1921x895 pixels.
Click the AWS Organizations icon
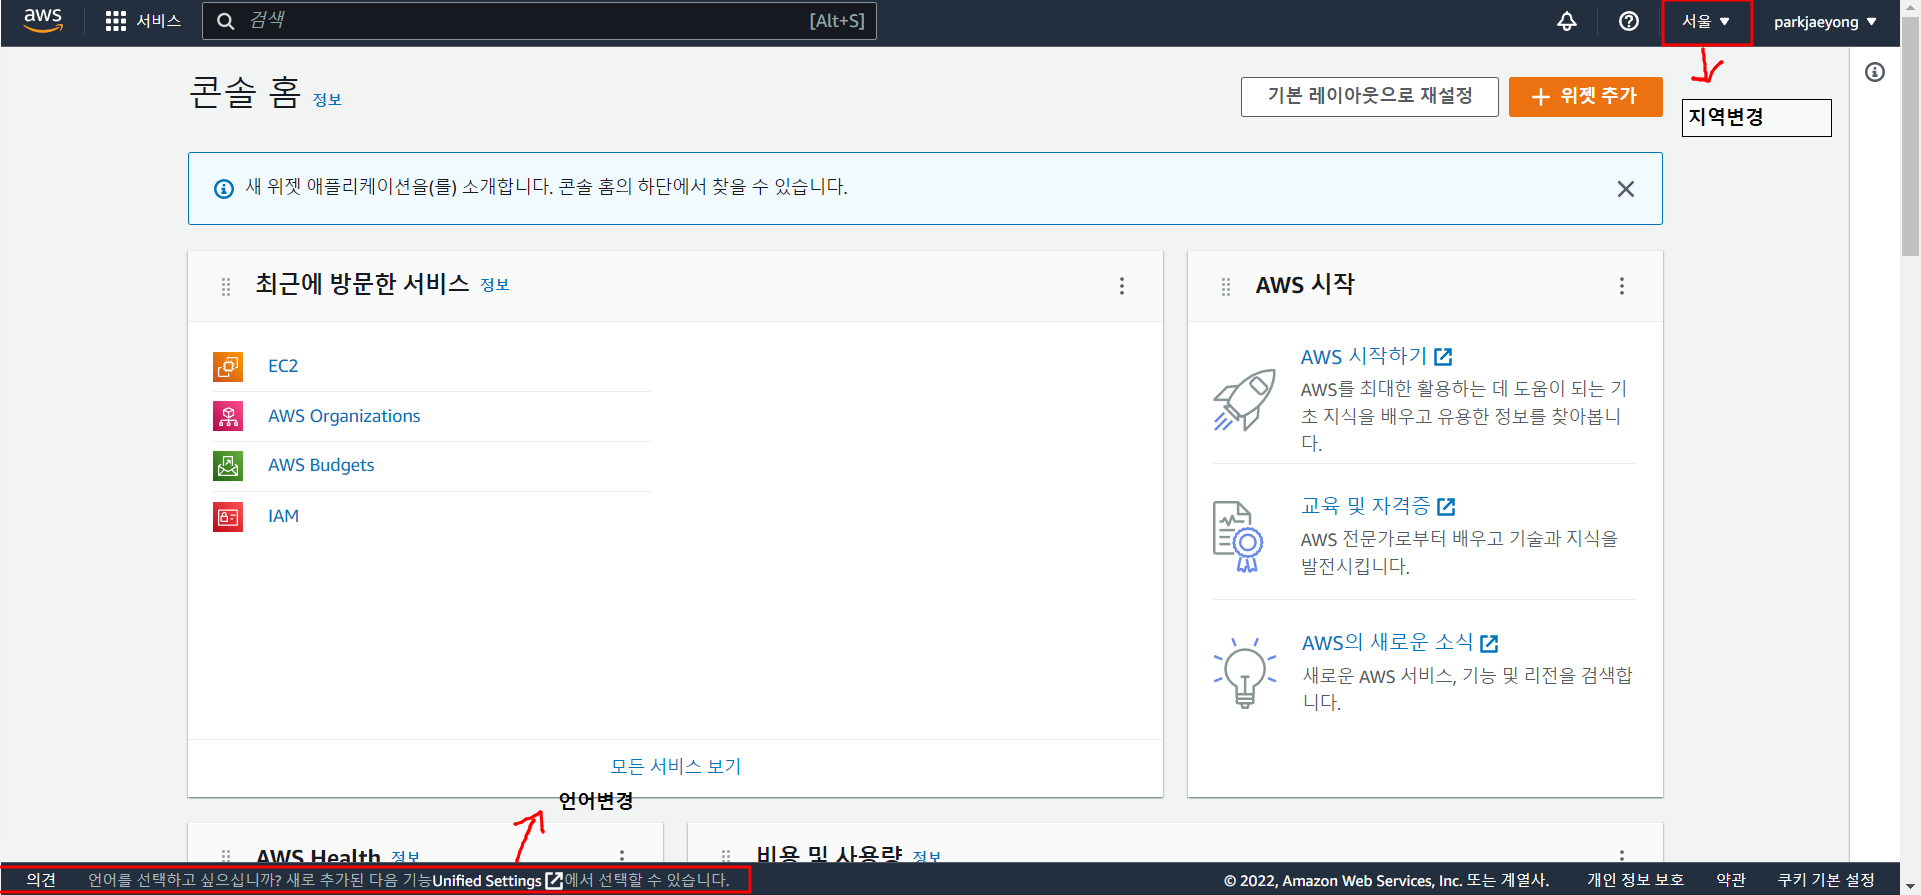(x=228, y=416)
